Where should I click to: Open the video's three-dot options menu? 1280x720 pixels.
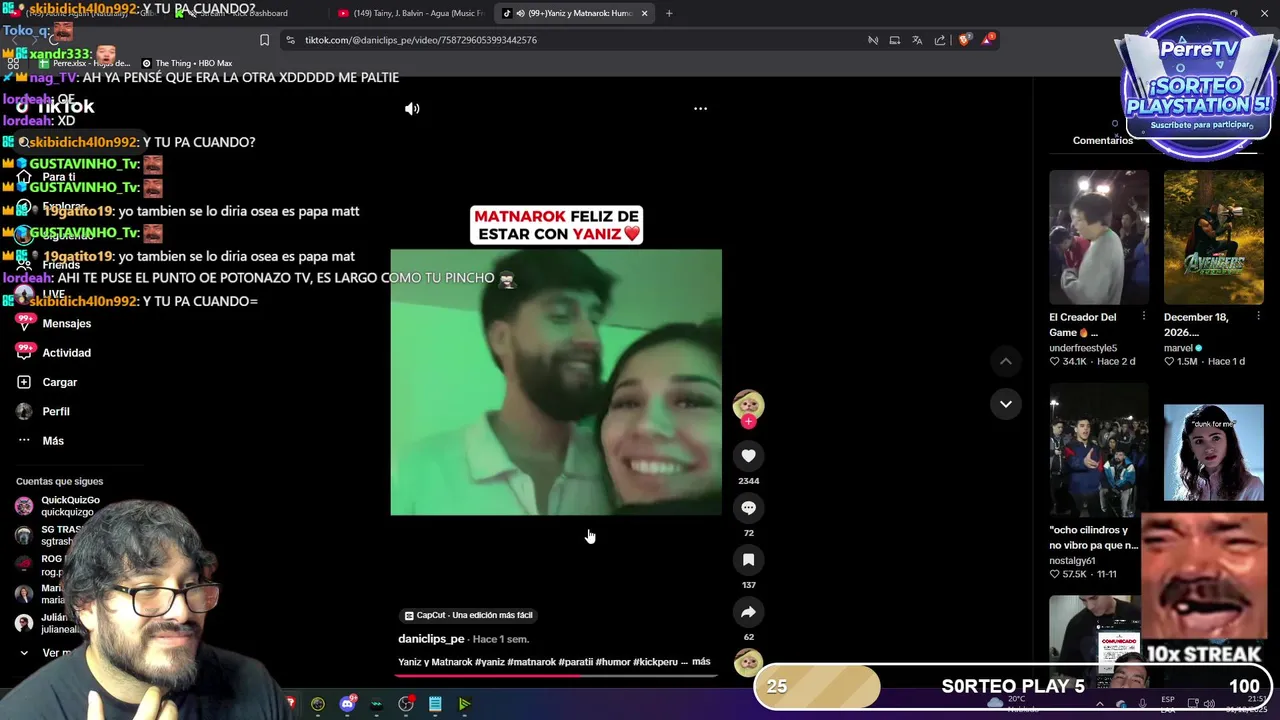tap(700, 108)
